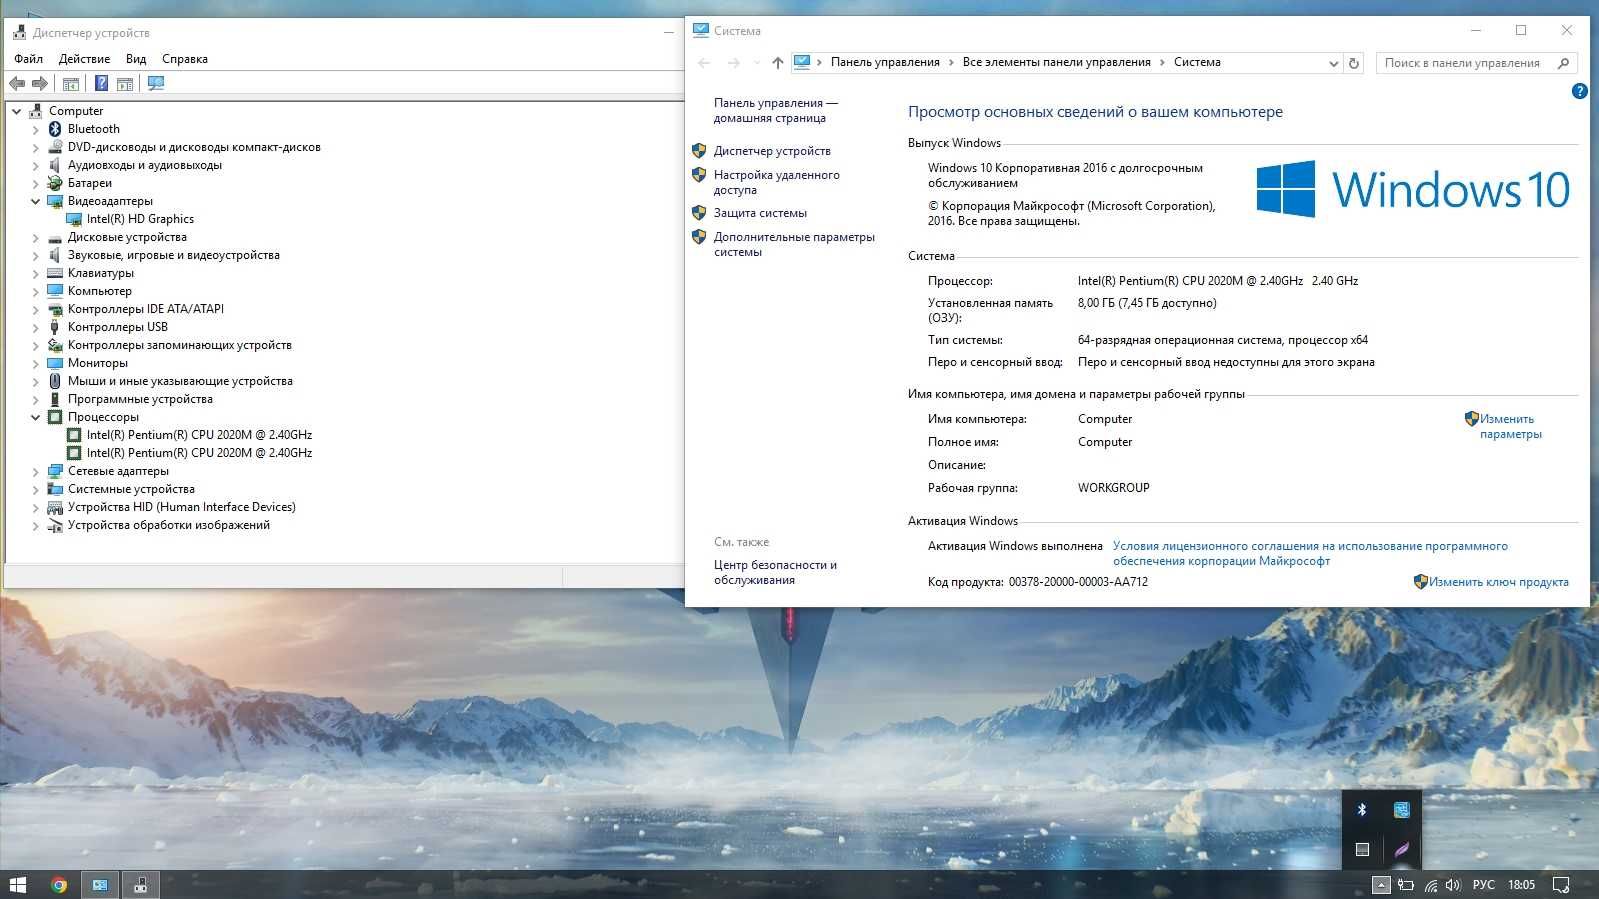This screenshot has width=1599, height=899.
Task: Click the refresh button in System address bar
Action: (x=1354, y=63)
